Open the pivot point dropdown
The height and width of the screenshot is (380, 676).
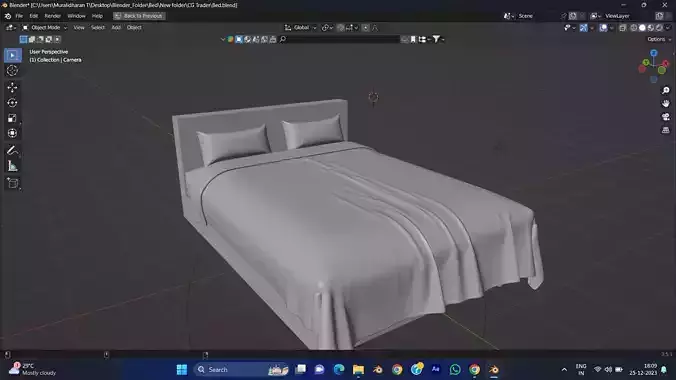pos(328,28)
